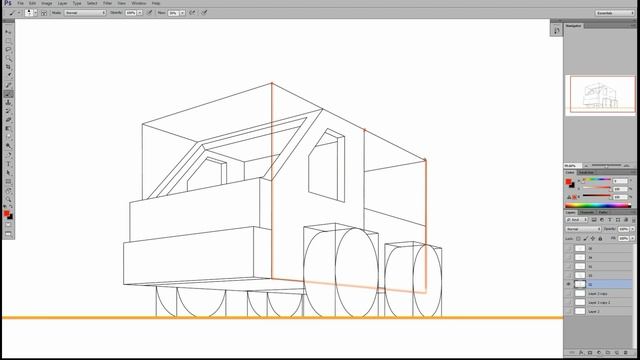Select the Hand tool

8,191
